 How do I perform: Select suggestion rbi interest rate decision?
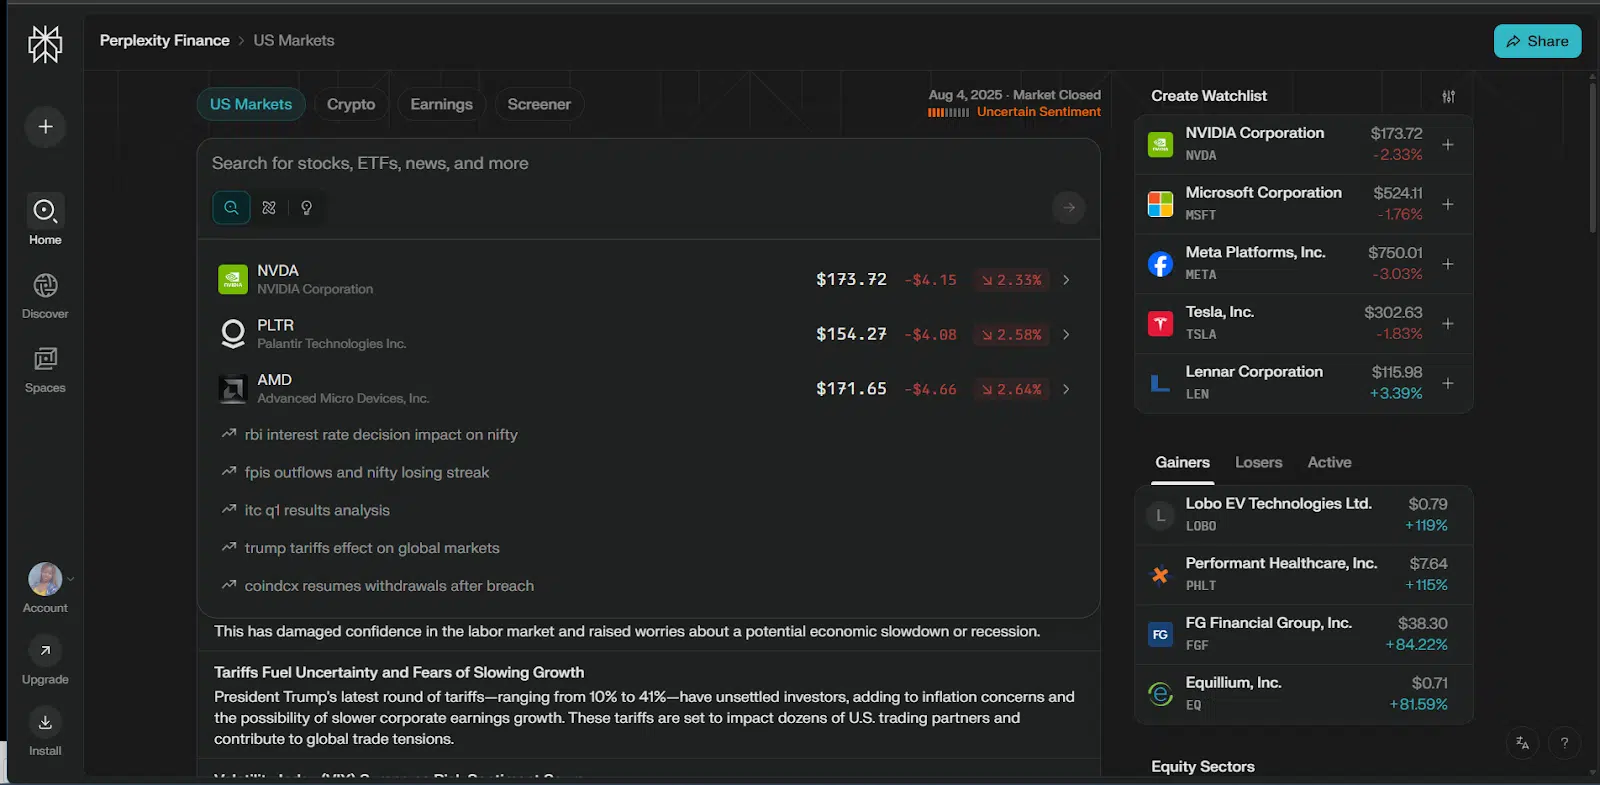381,435
